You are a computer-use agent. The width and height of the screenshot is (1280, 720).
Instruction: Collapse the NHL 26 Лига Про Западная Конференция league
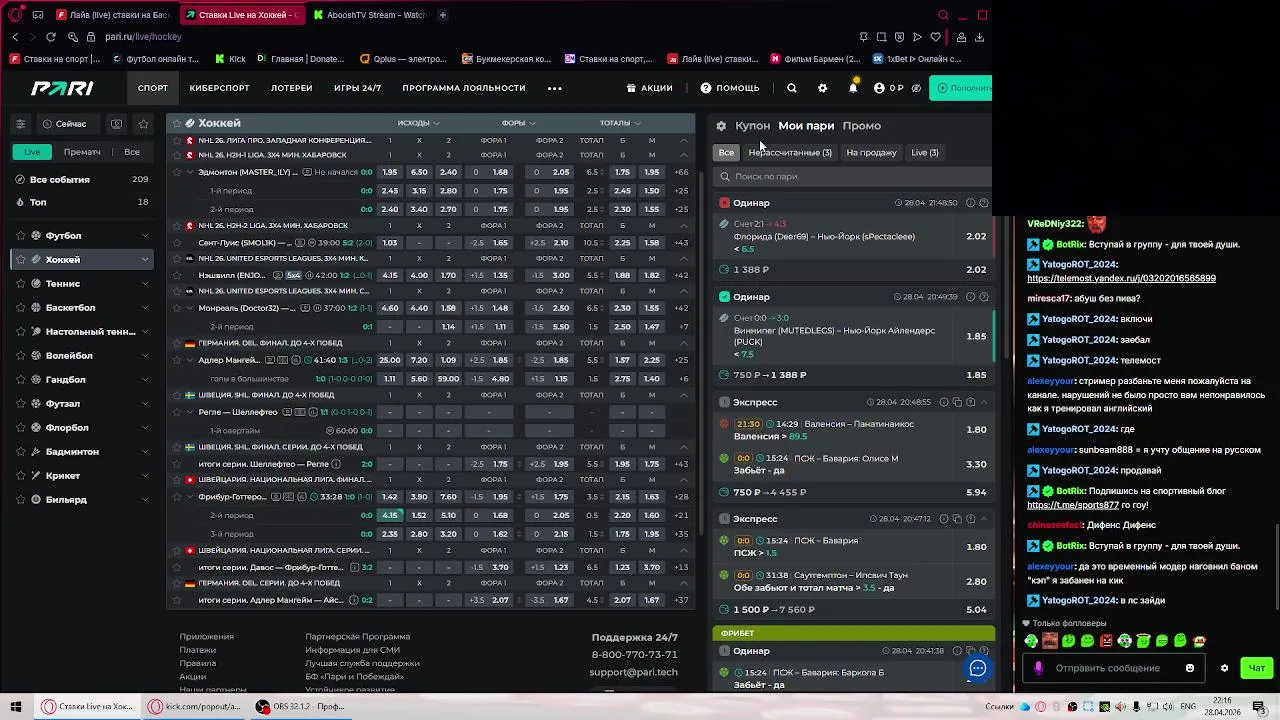684,141
